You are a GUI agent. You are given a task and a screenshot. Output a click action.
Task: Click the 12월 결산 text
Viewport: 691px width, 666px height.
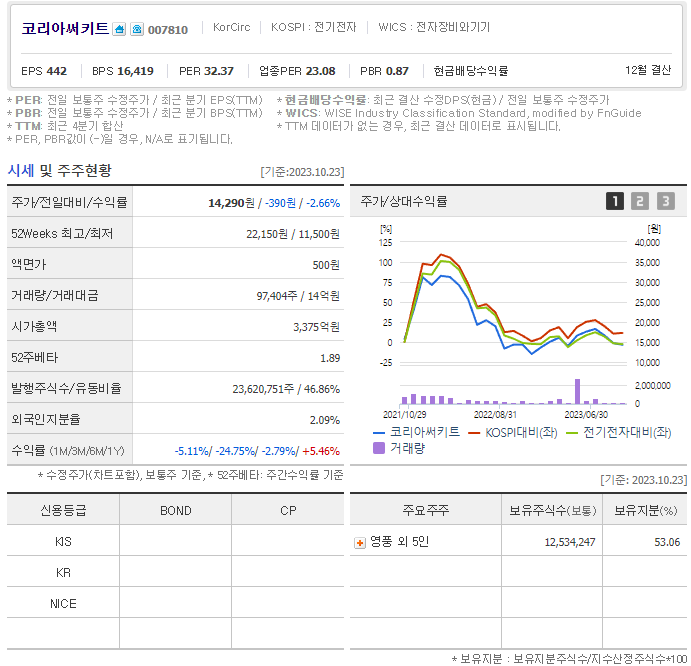648,70
